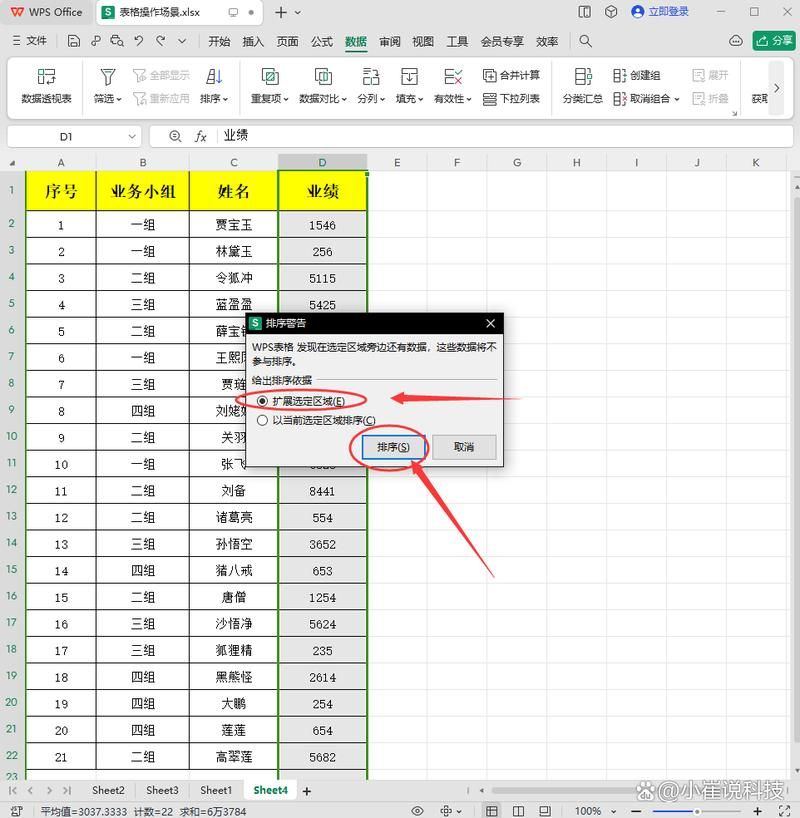Close the 排序警告 dialog
Image resolution: width=800 pixels, height=818 pixels.
click(x=490, y=323)
